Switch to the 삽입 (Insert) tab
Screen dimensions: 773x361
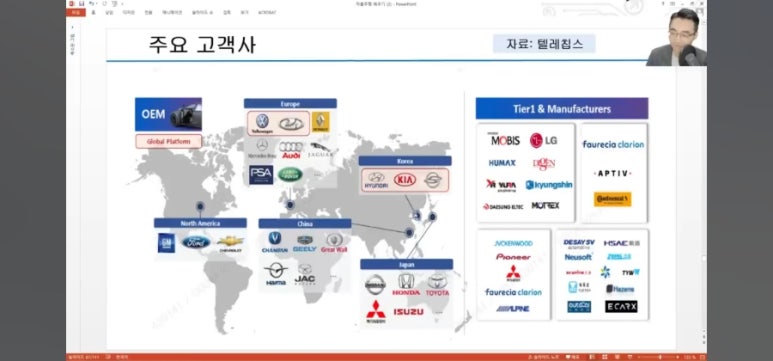(x=109, y=12)
